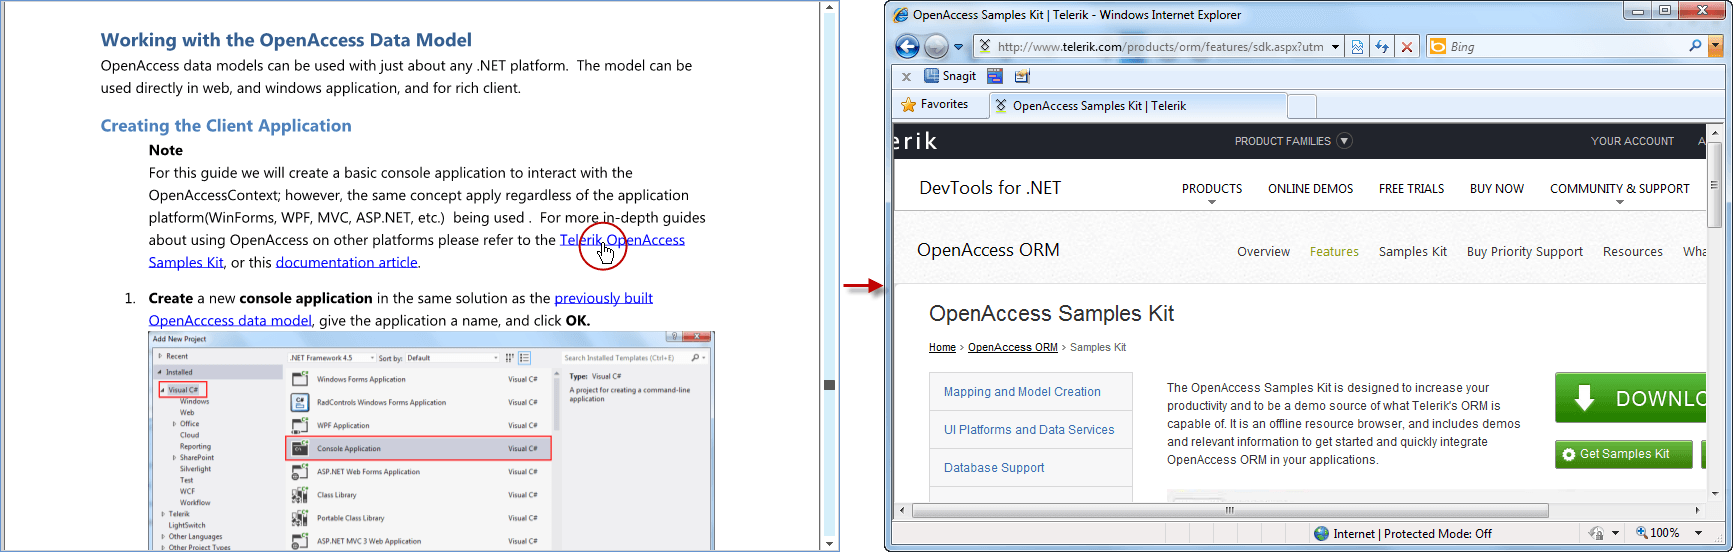Click the Internet zone globe icon in status bar
The height and width of the screenshot is (552, 1733).
1321,534
